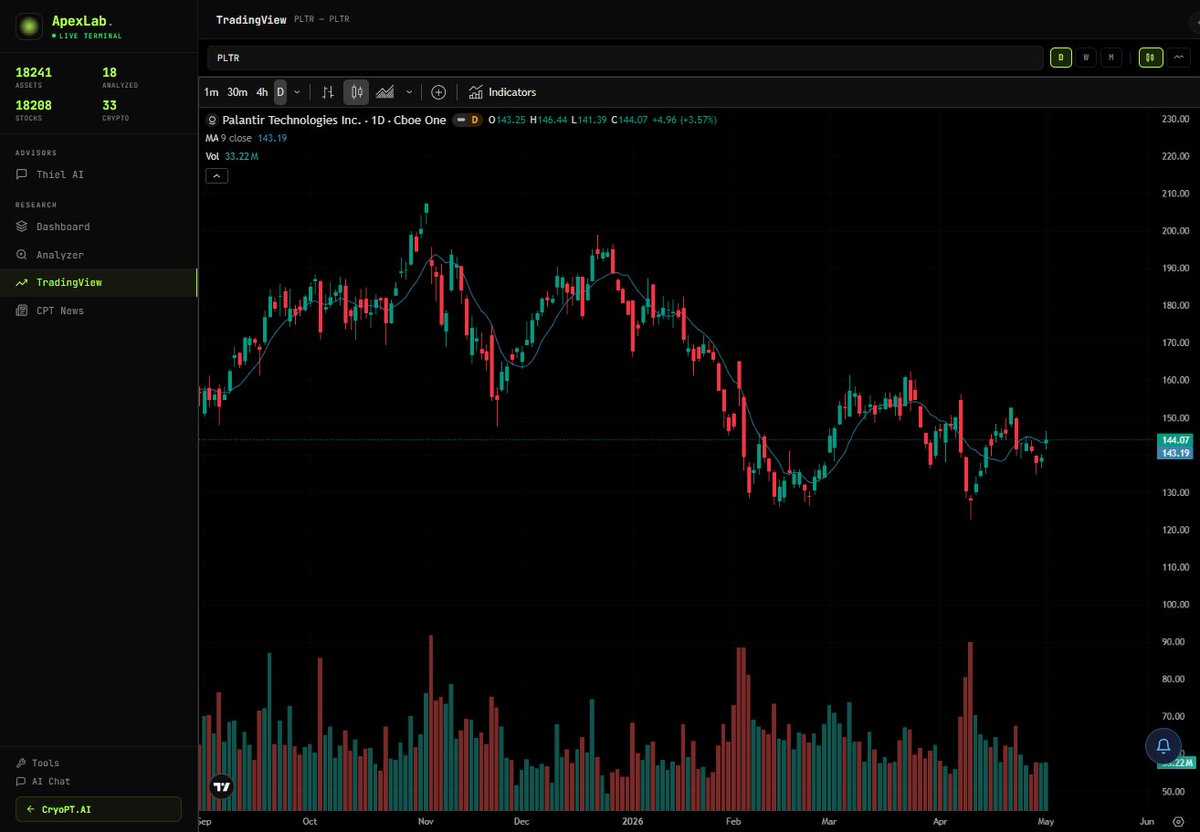This screenshot has width=1200, height=832.
Task: Expand the timeframe interval dropdown arrow
Action: (297, 92)
